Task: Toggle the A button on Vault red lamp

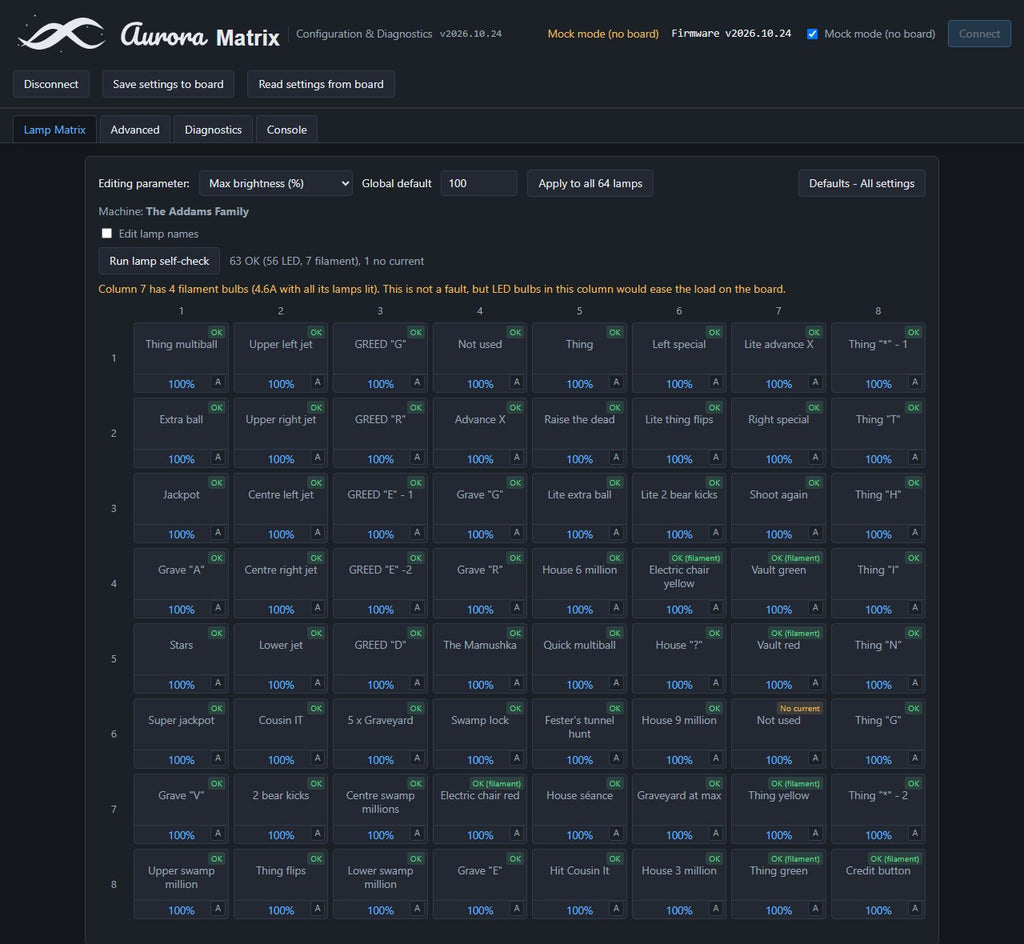Action: click(x=815, y=682)
